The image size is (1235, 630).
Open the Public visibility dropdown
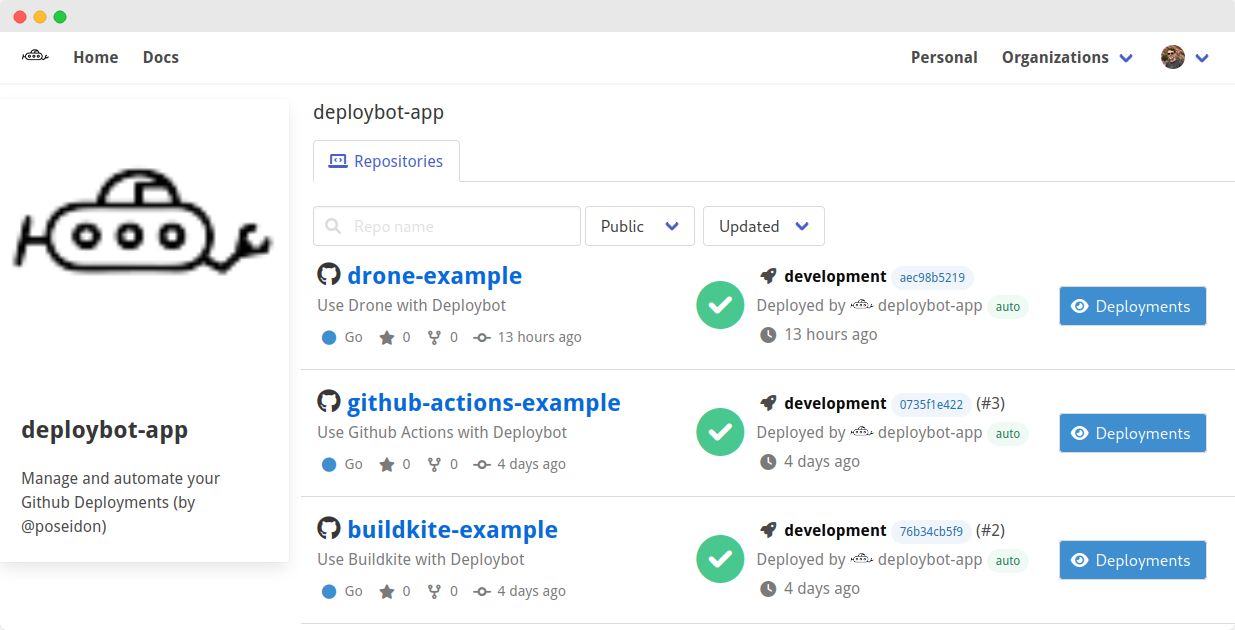pos(640,226)
